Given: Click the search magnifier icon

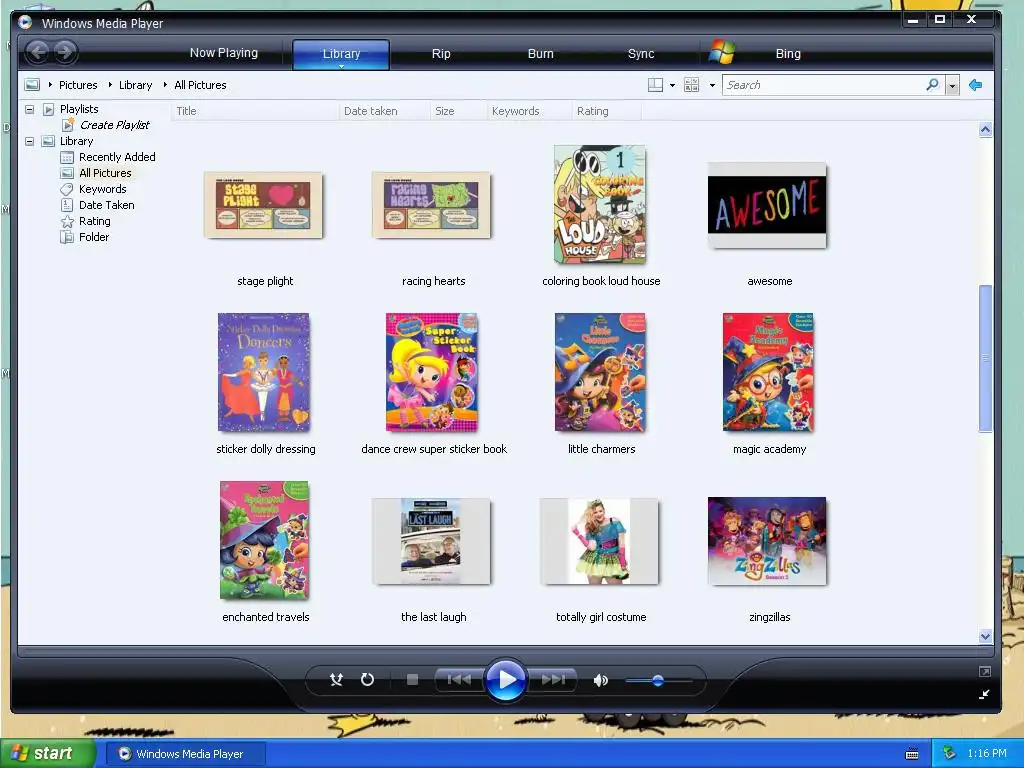Looking at the screenshot, I should pyautogui.click(x=933, y=85).
